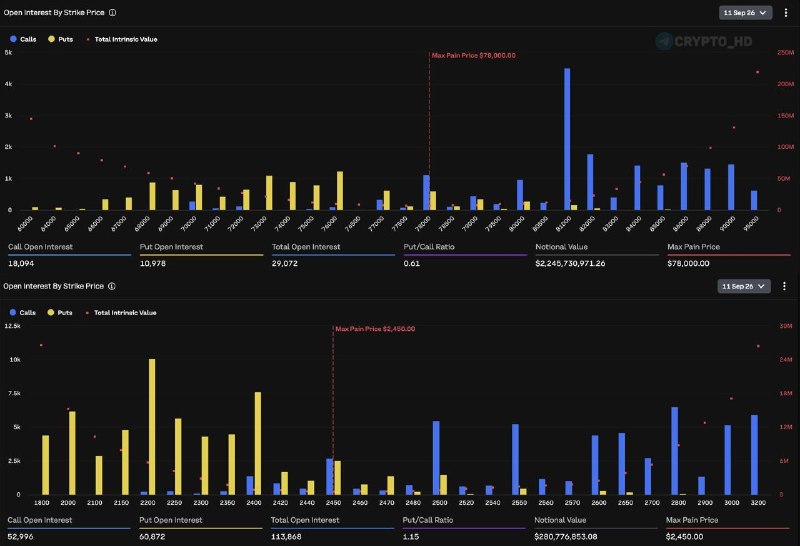Click the 5k label on upper chart's left axis
Image resolution: width=800 pixels, height=546 pixels.
8,53
